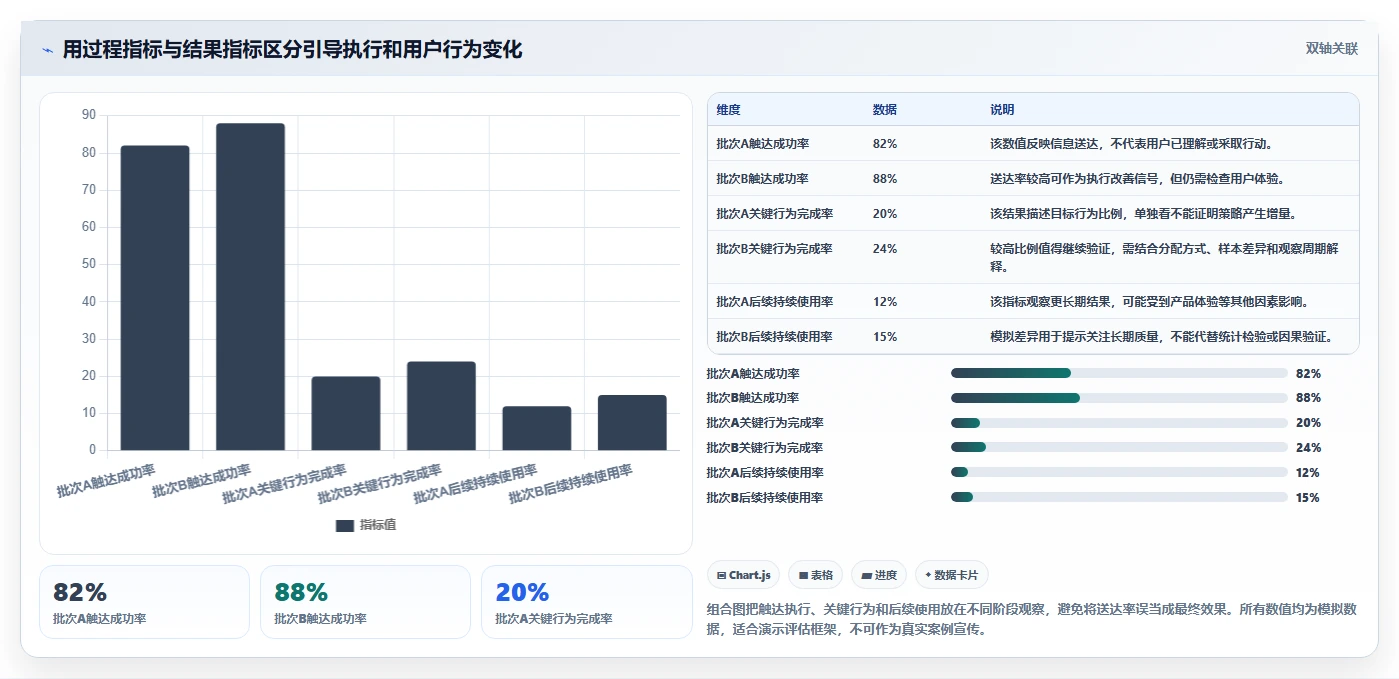Screen dimensions: 1399x679
Task: Click the 维度 column header
Action: (729, 110)
